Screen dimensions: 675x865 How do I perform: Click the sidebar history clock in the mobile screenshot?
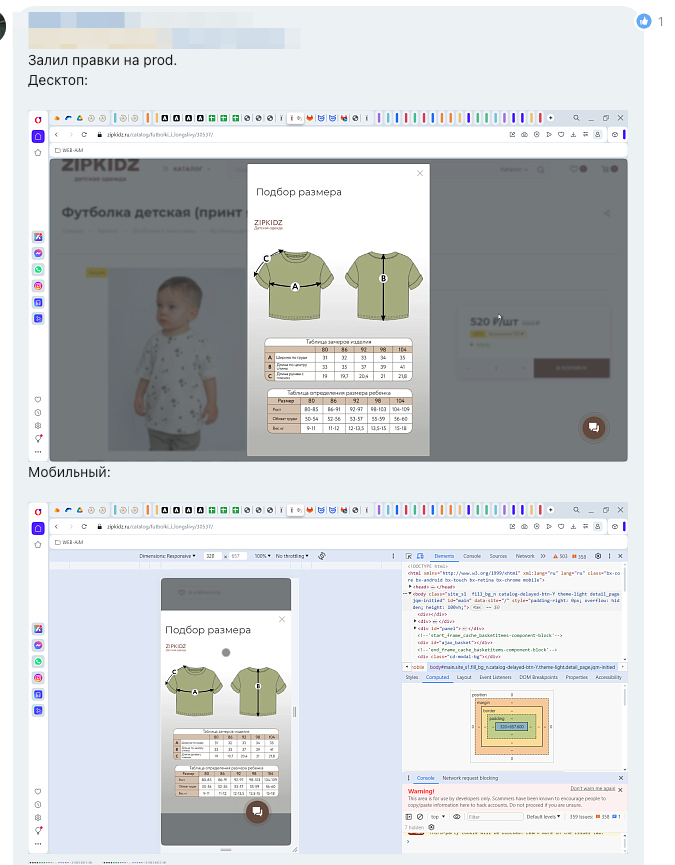pos(38,805)
